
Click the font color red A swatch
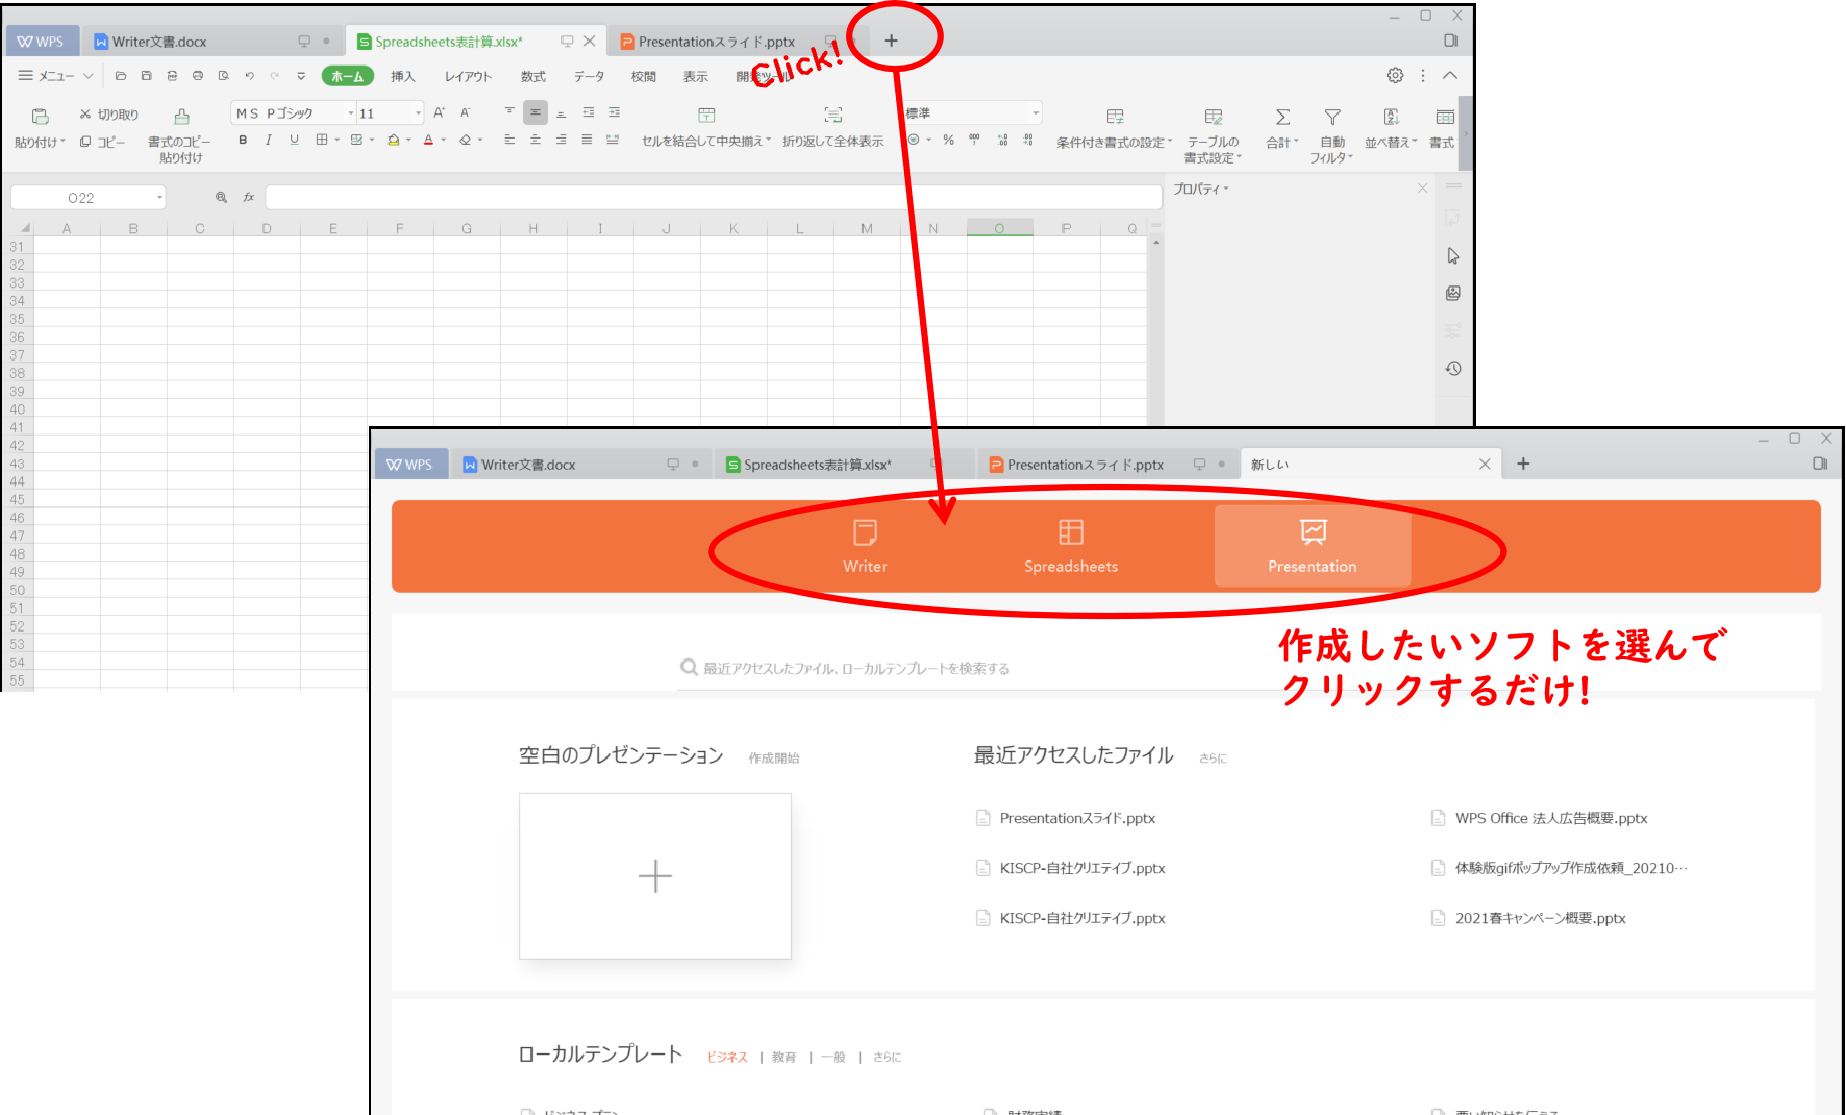pyautogui.click(x=428, y=140)
